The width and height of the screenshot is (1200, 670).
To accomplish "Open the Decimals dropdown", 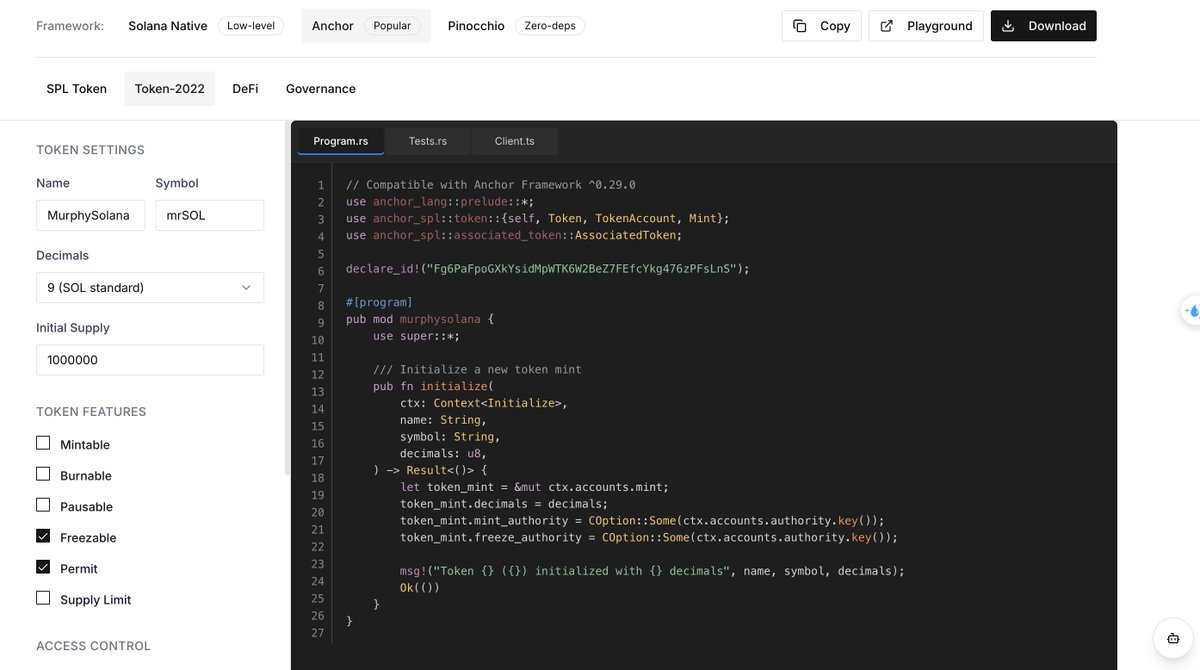I will pos(150,287).
